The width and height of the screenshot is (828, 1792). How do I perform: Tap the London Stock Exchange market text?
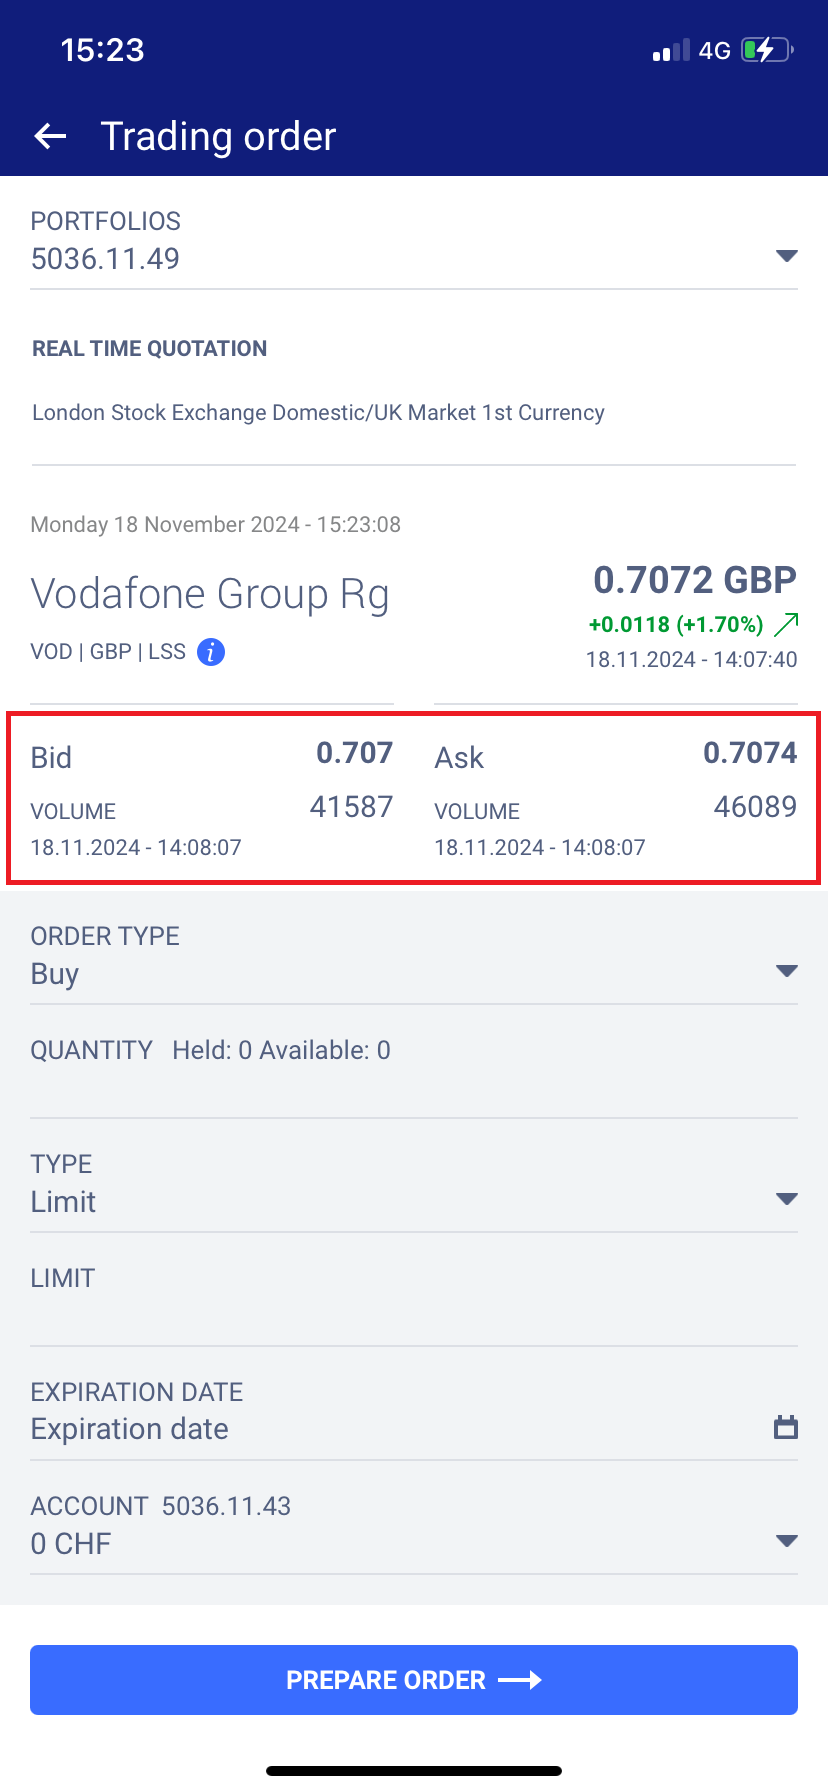tap(318, 413)
